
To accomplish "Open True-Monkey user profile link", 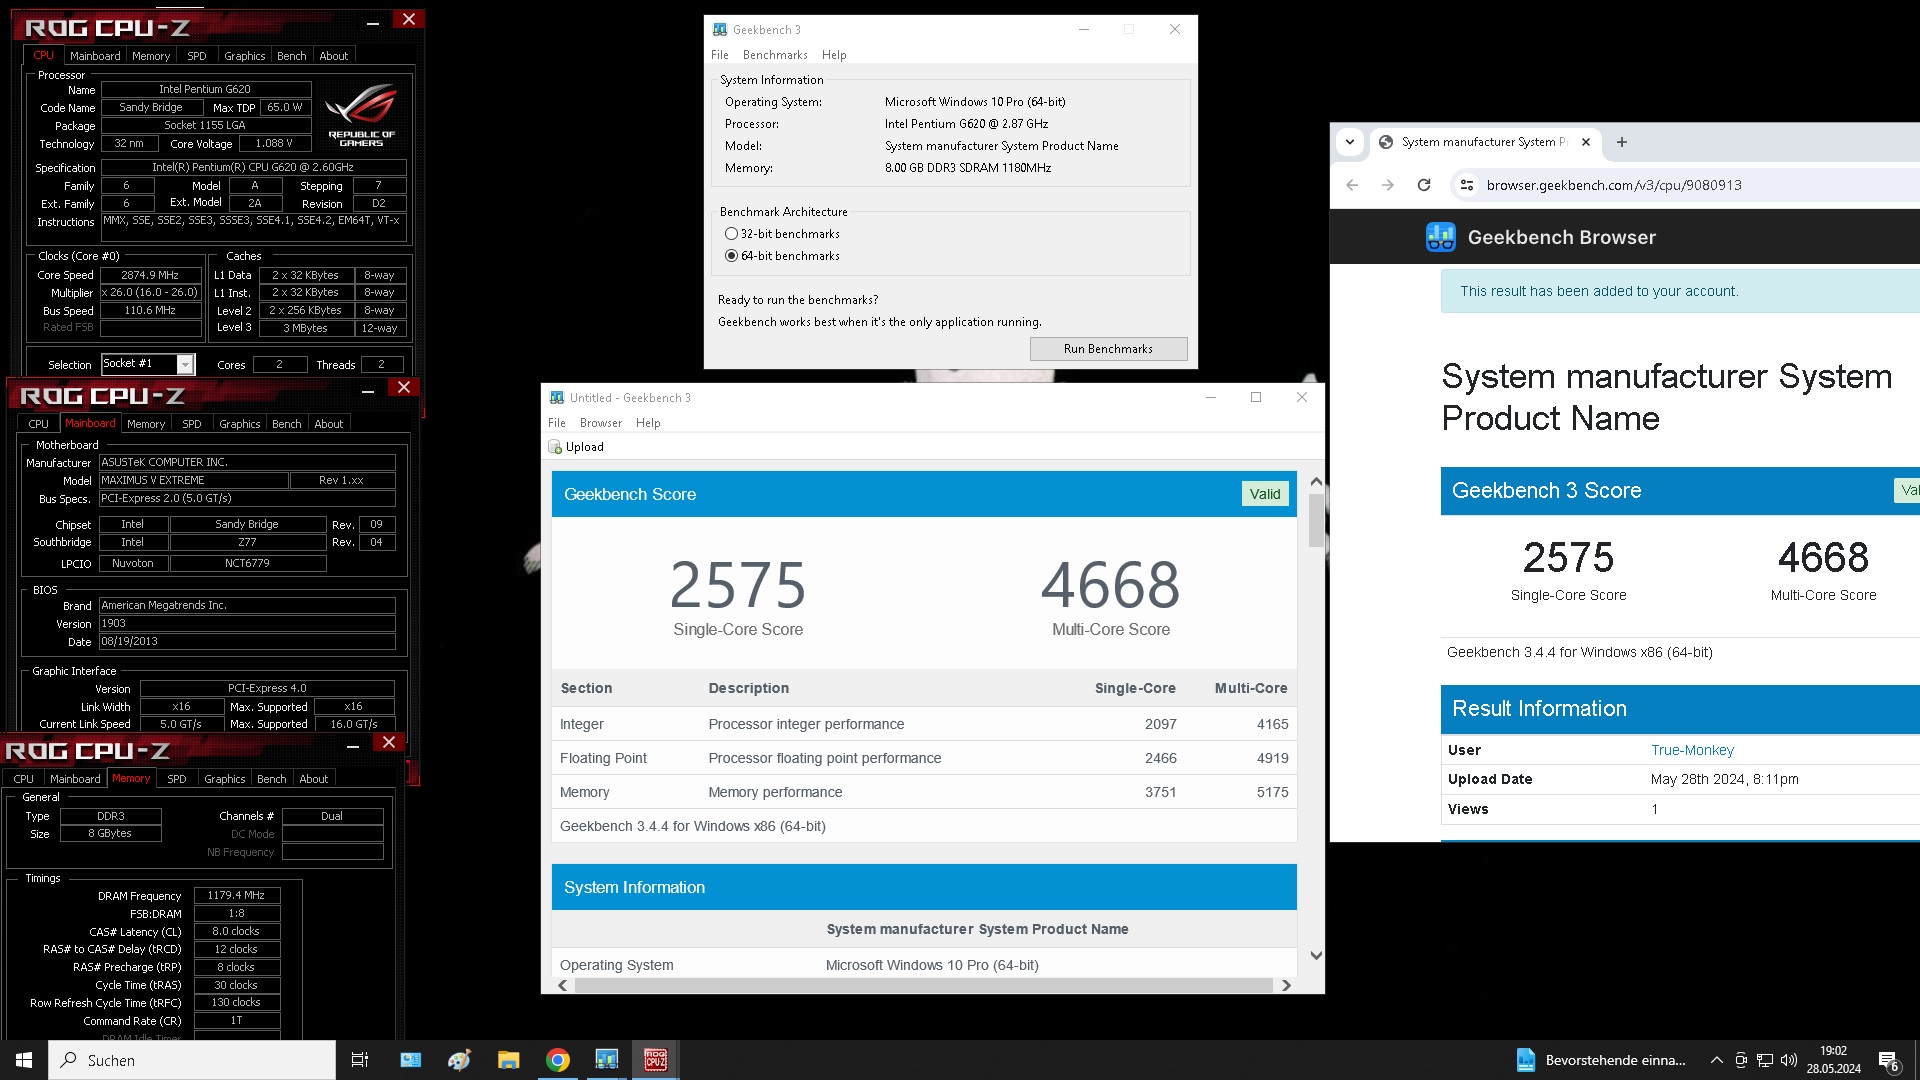I will pyautogui.click(x=1692, y=750).
